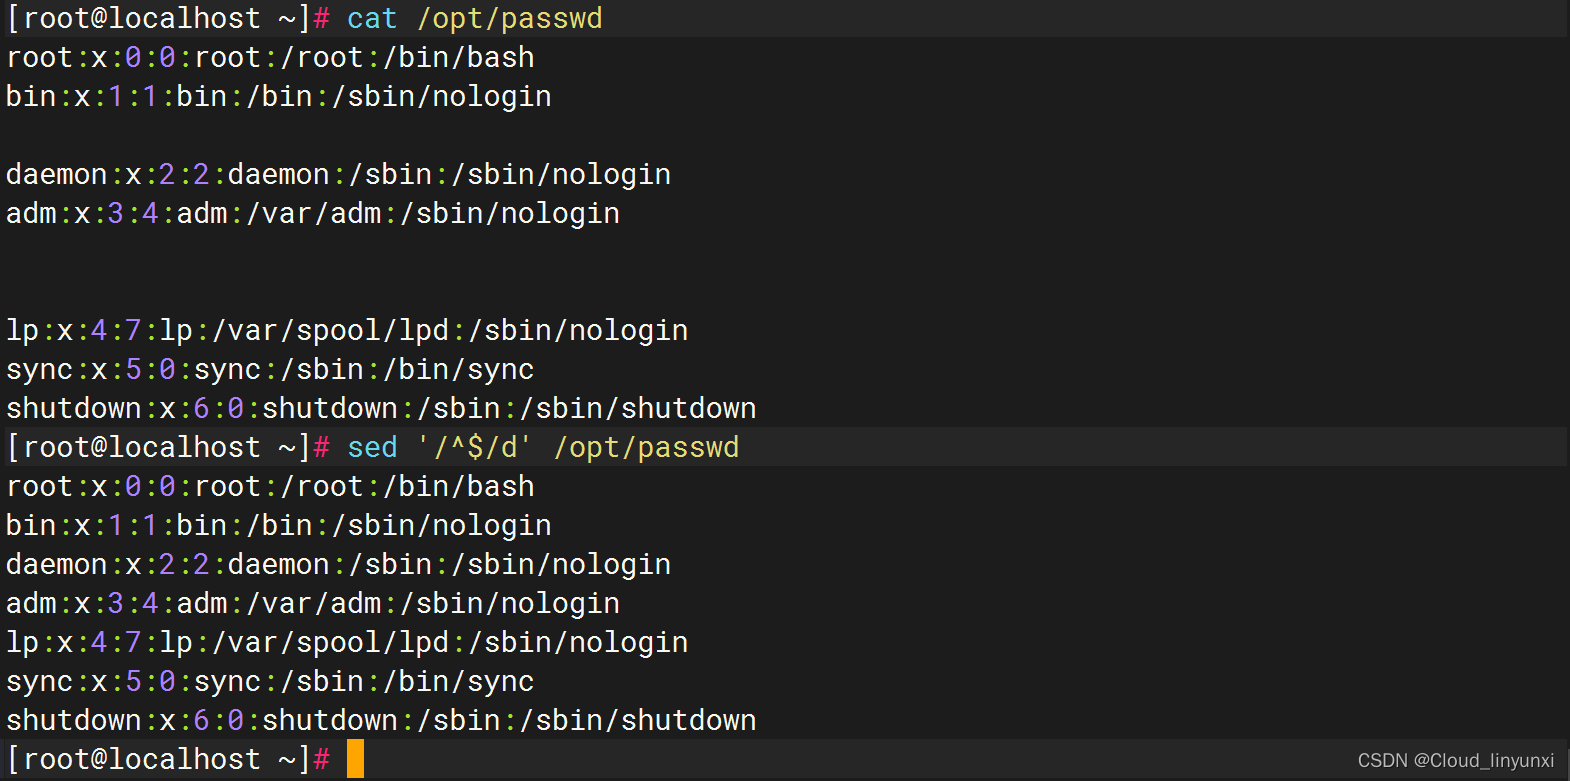Click the first root:x:0:0 output line
1570x781 pixels.
point(270,58)
